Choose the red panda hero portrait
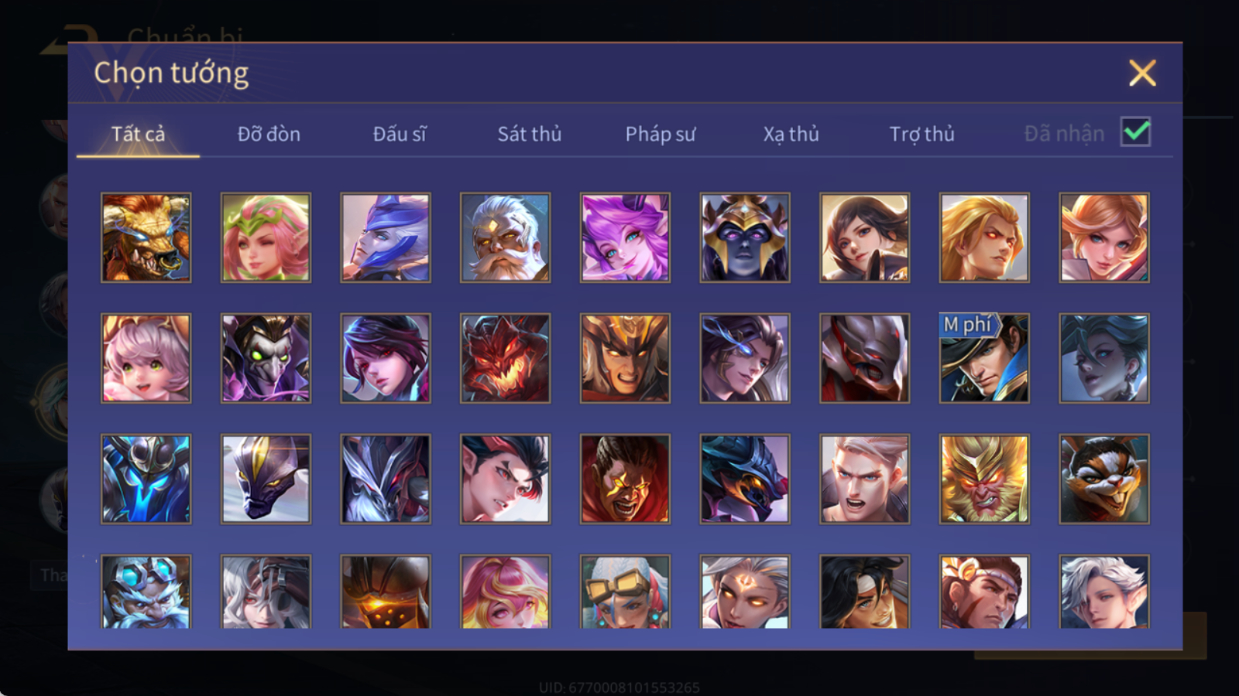 click(1104, 479)
